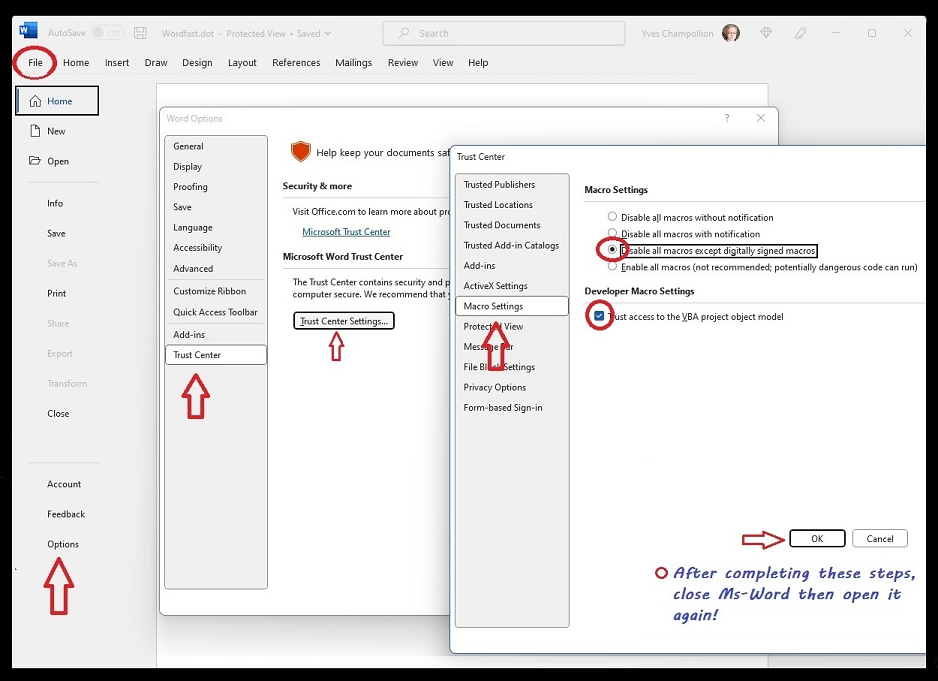Open Options in the backstage sidebar
The image size is (938, 681).
coord(63,544)
